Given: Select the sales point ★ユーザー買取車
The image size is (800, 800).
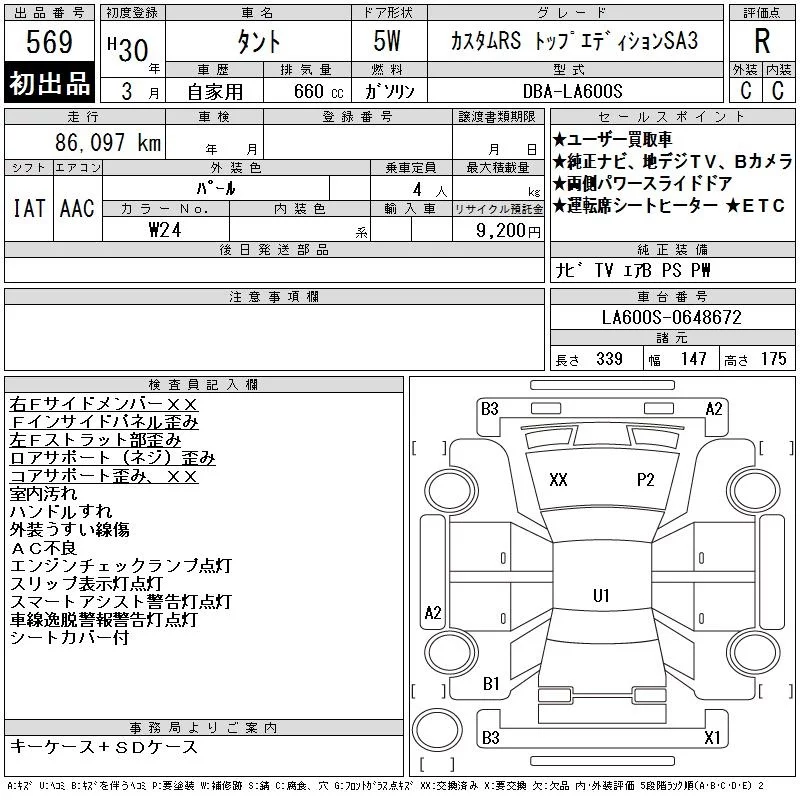Looking at the screenshot, I should tap(612, 139).
